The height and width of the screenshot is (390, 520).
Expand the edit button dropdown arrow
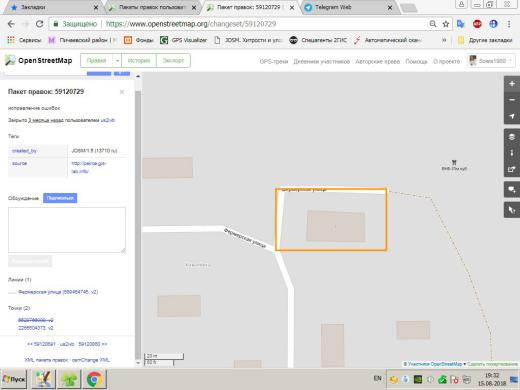pos(117,61)
